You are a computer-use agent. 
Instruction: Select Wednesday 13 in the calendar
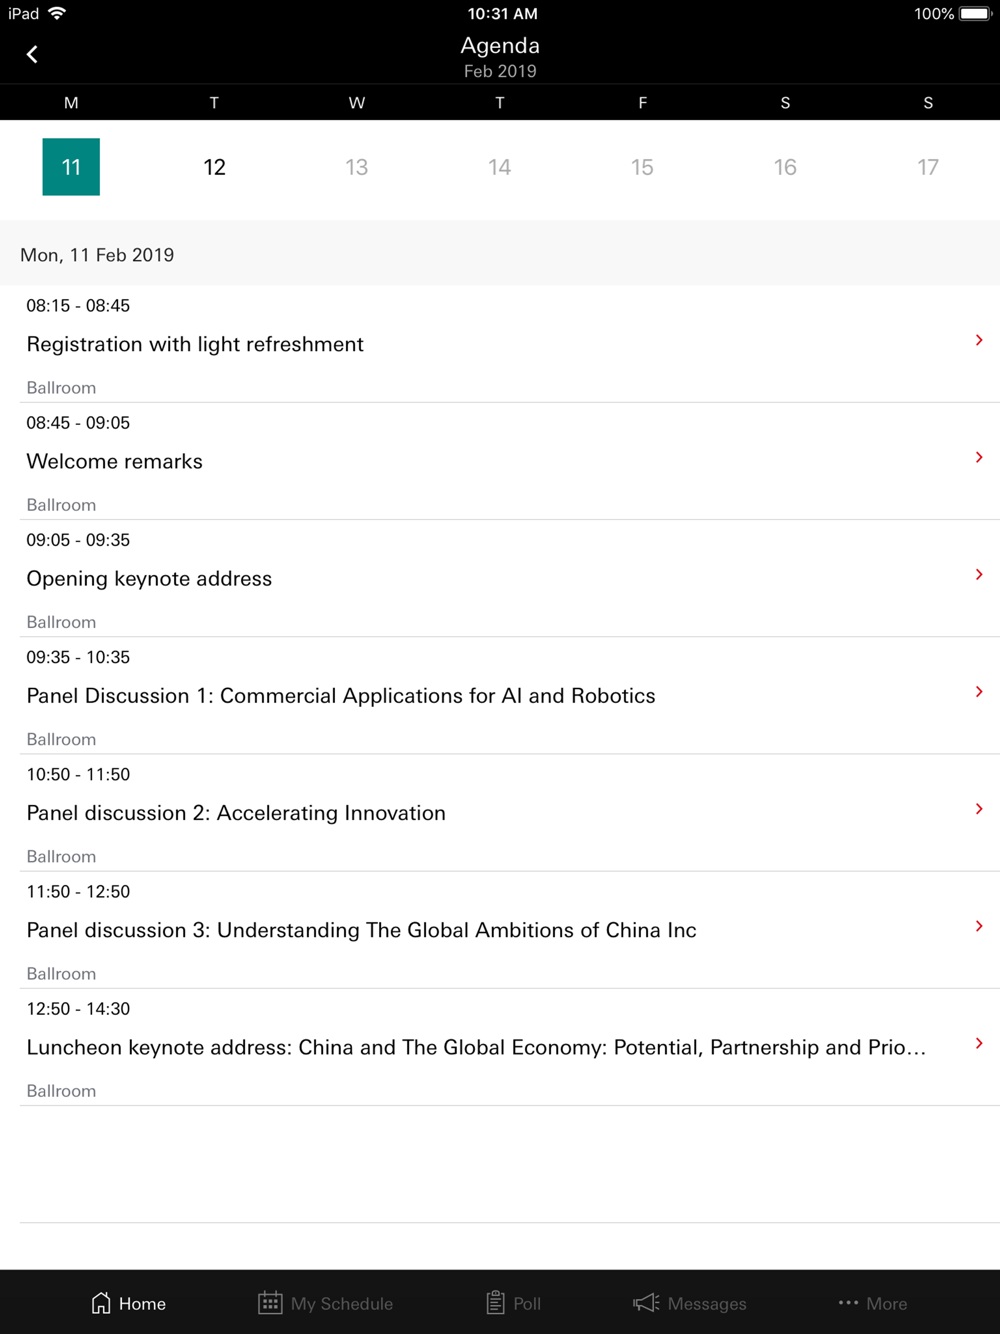tap(357, 167)
